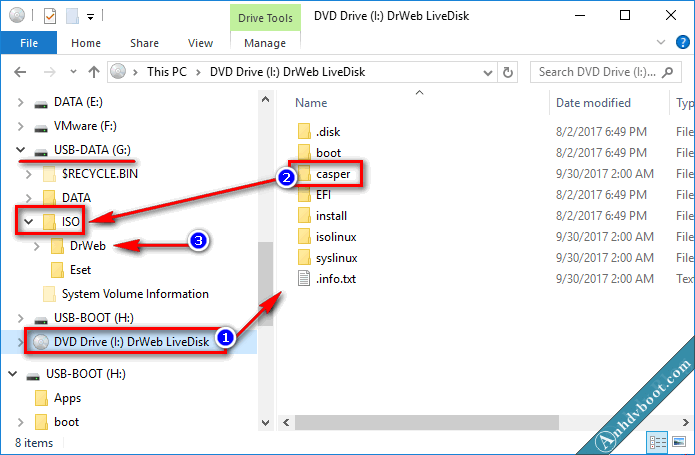Select the DrWeb folder in the tree

(88, 245)
